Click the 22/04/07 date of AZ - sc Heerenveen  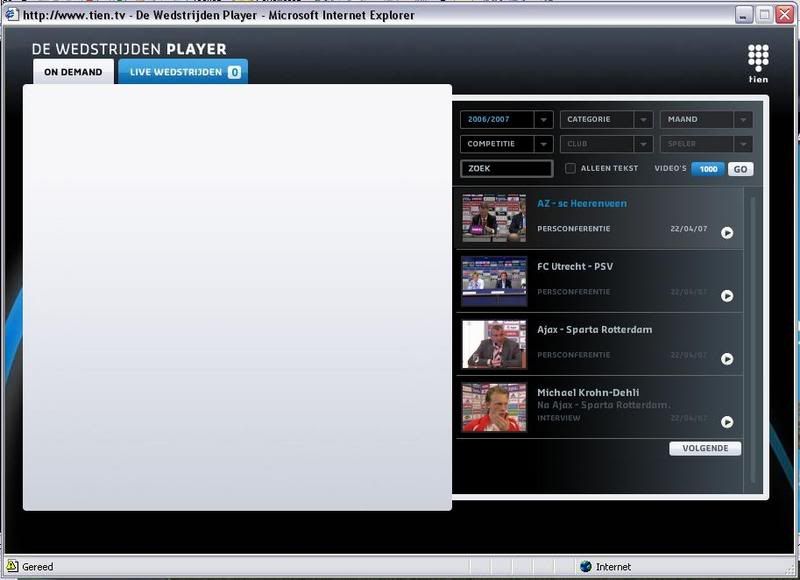pos(689,229)
